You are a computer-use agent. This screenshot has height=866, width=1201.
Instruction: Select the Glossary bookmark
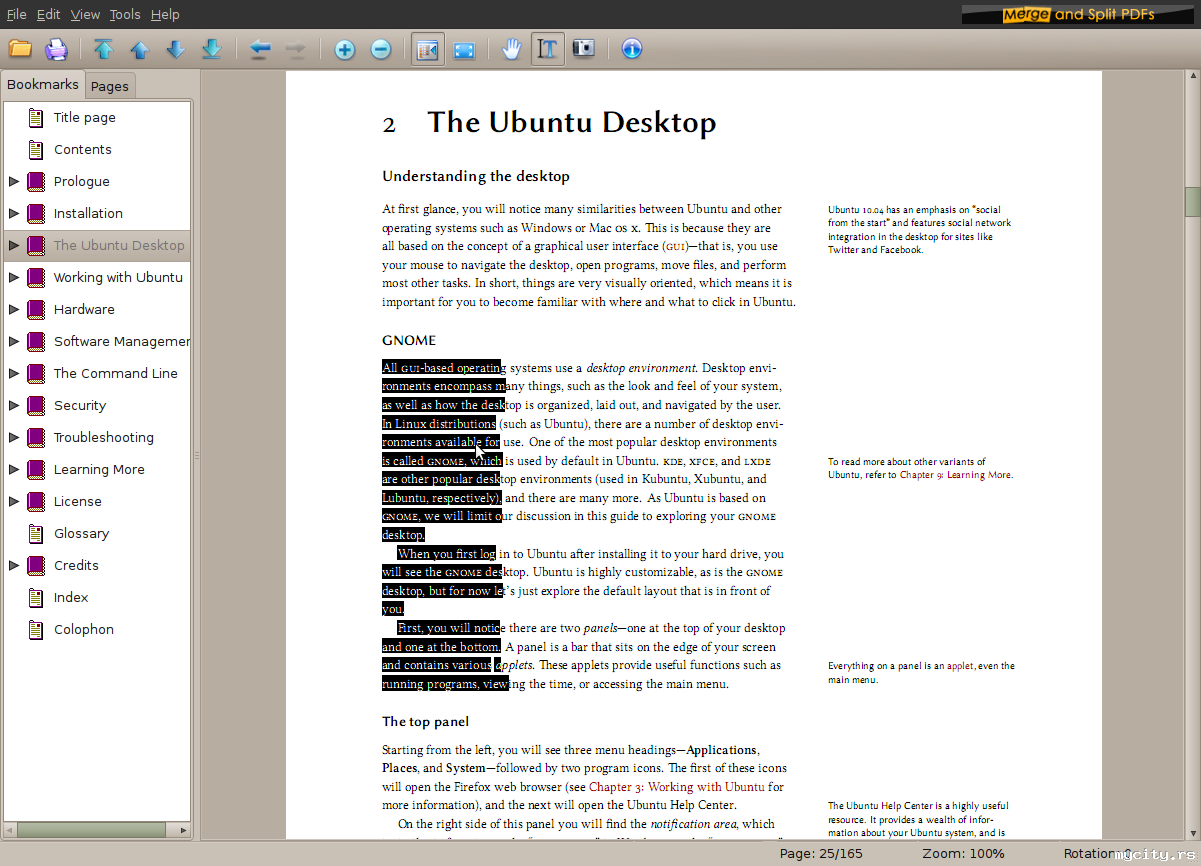pyautogui.click(x=82, y=533)
